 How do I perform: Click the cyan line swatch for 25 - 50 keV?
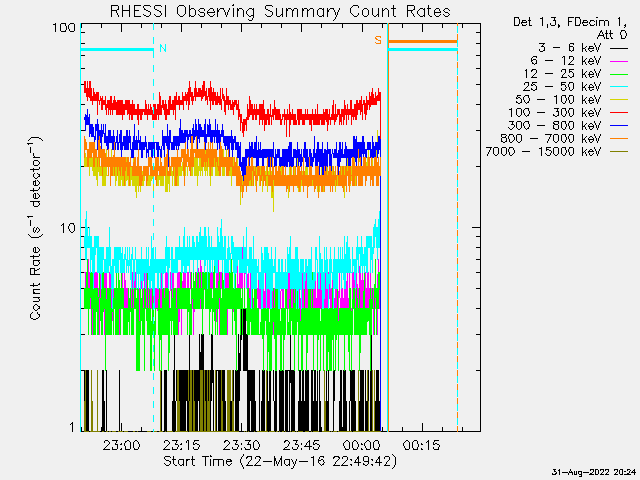point(619,87)
